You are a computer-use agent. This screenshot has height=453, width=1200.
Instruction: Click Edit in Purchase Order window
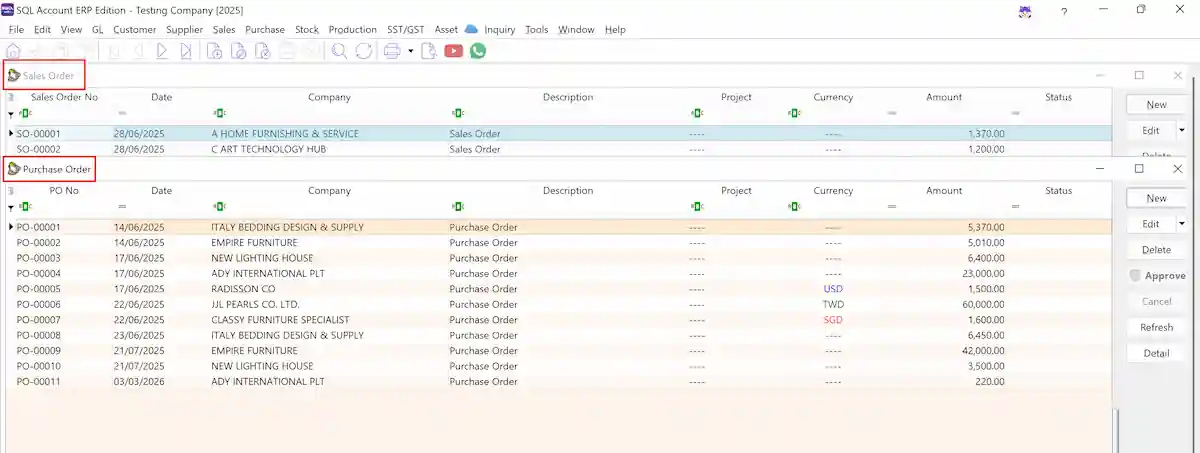1151,224
